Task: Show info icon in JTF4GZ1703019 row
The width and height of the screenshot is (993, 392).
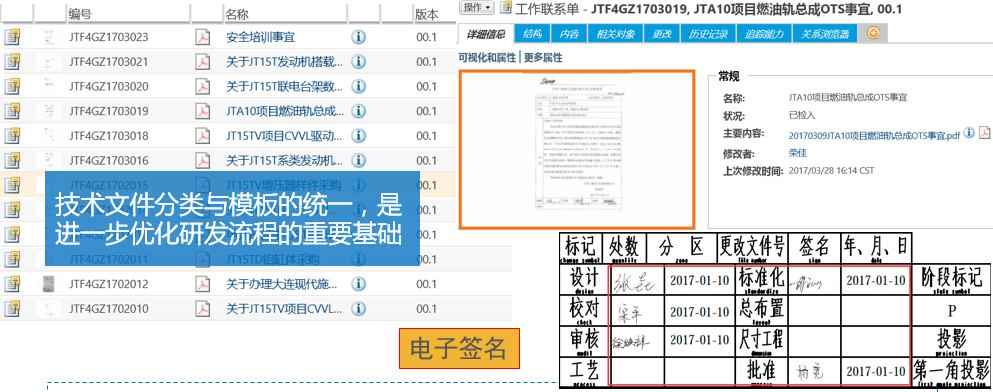Action: [358, 111]
